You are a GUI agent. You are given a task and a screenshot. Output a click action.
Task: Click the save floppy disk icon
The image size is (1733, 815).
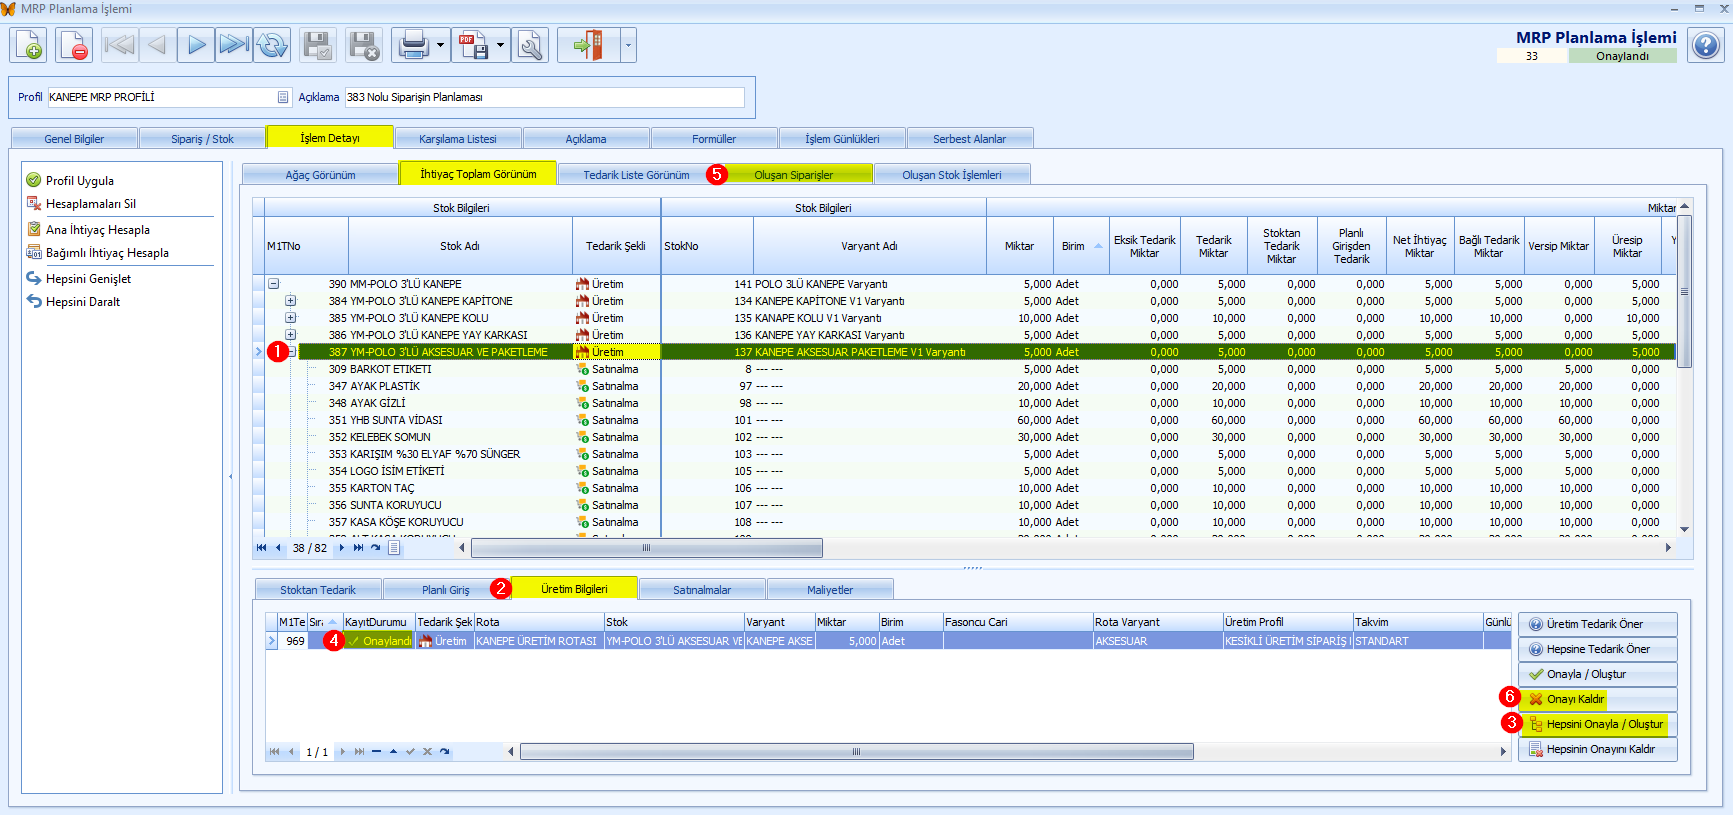click(x=318, y=45)
